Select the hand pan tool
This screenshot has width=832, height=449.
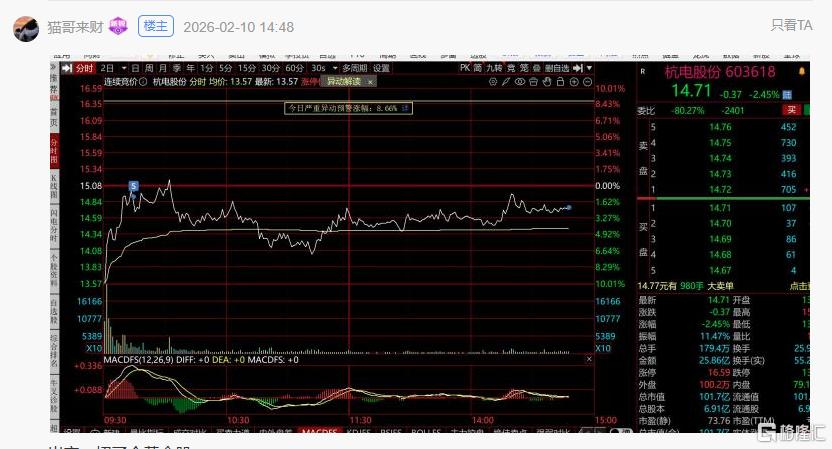click(x=547, y=82)
